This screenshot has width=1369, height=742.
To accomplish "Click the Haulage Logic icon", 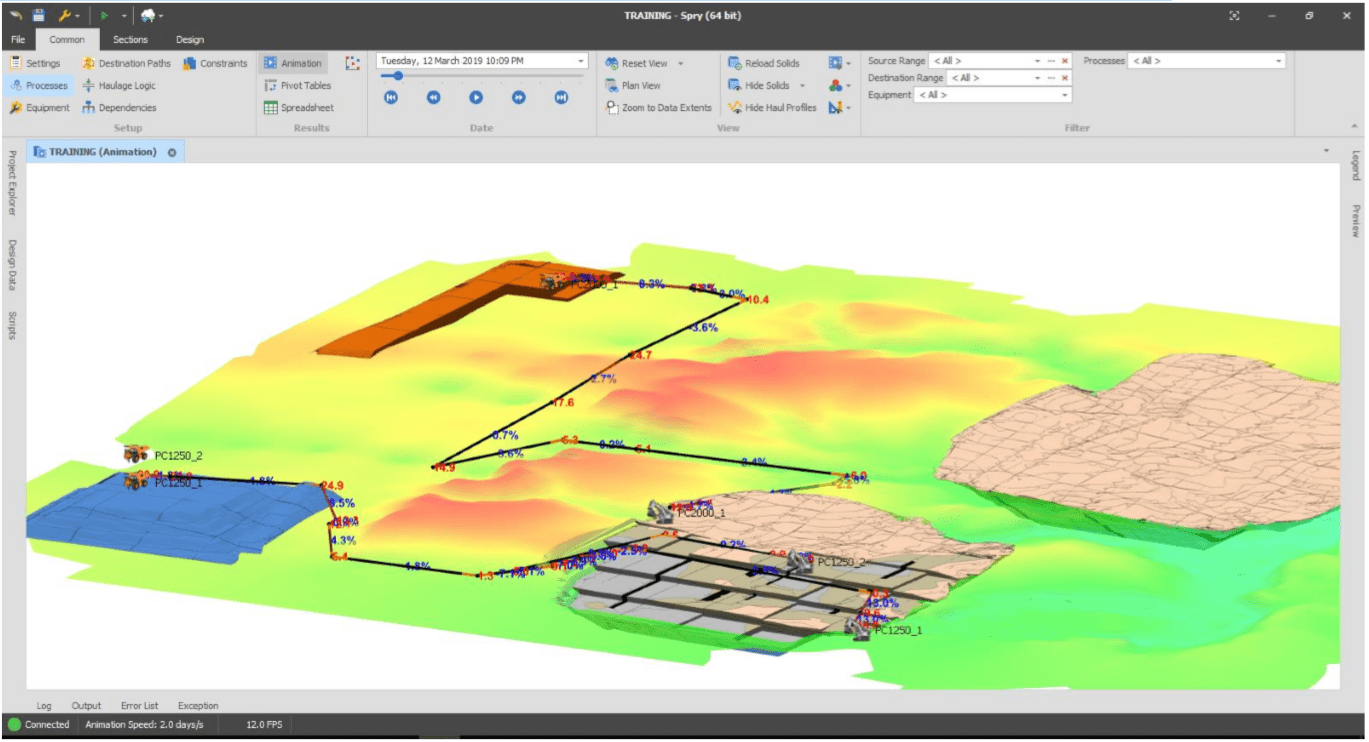I will click(x=89, y=85).
